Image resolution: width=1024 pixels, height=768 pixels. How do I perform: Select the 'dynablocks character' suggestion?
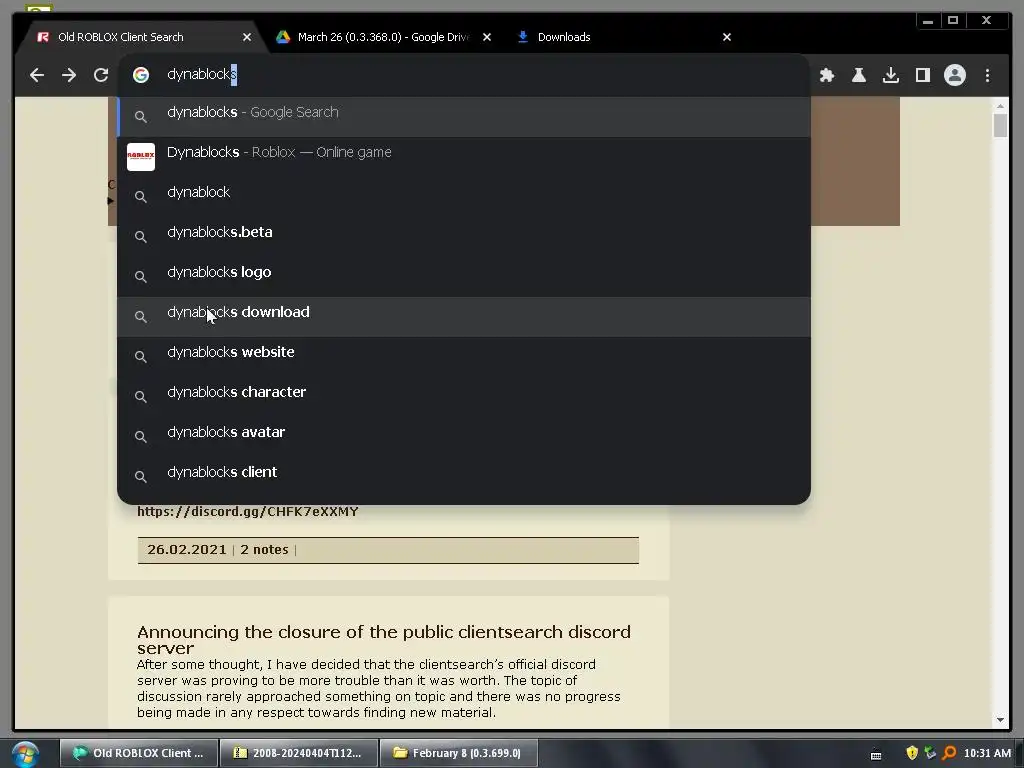pyautogui.click(x=464, y=396)
